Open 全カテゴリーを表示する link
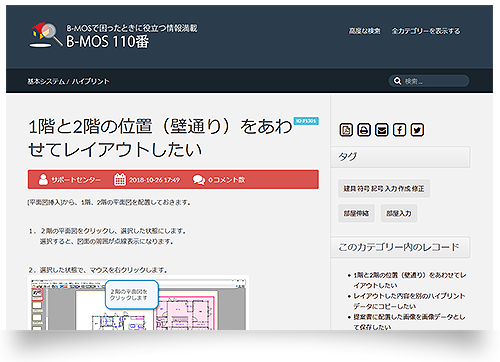The height and width of the screenshot is (362, 500). point(426,31)
